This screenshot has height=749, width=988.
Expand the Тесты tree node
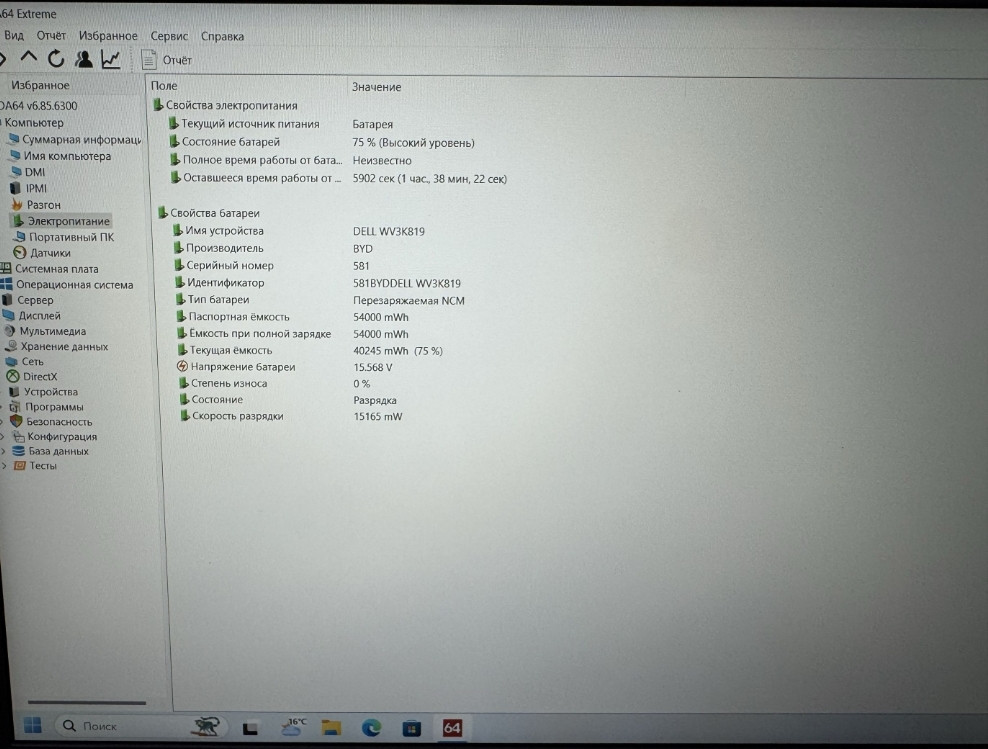5,465
